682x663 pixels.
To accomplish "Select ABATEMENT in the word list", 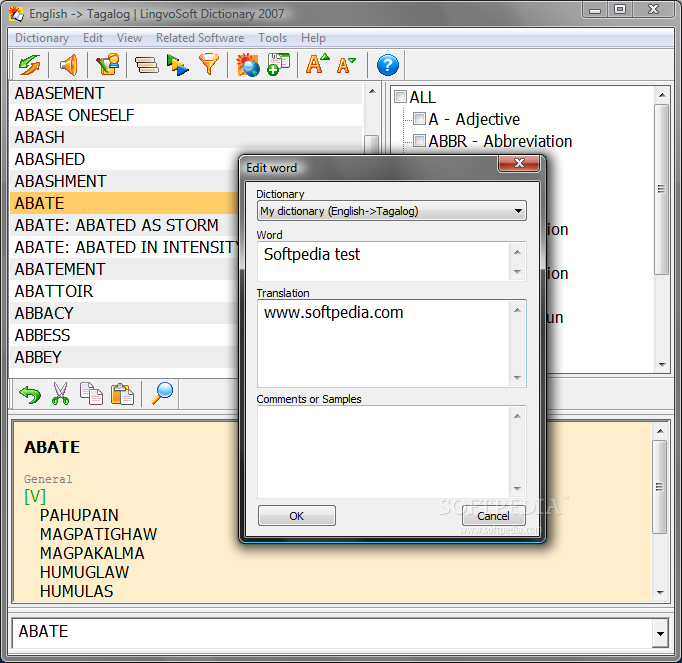I will (124, 269).
